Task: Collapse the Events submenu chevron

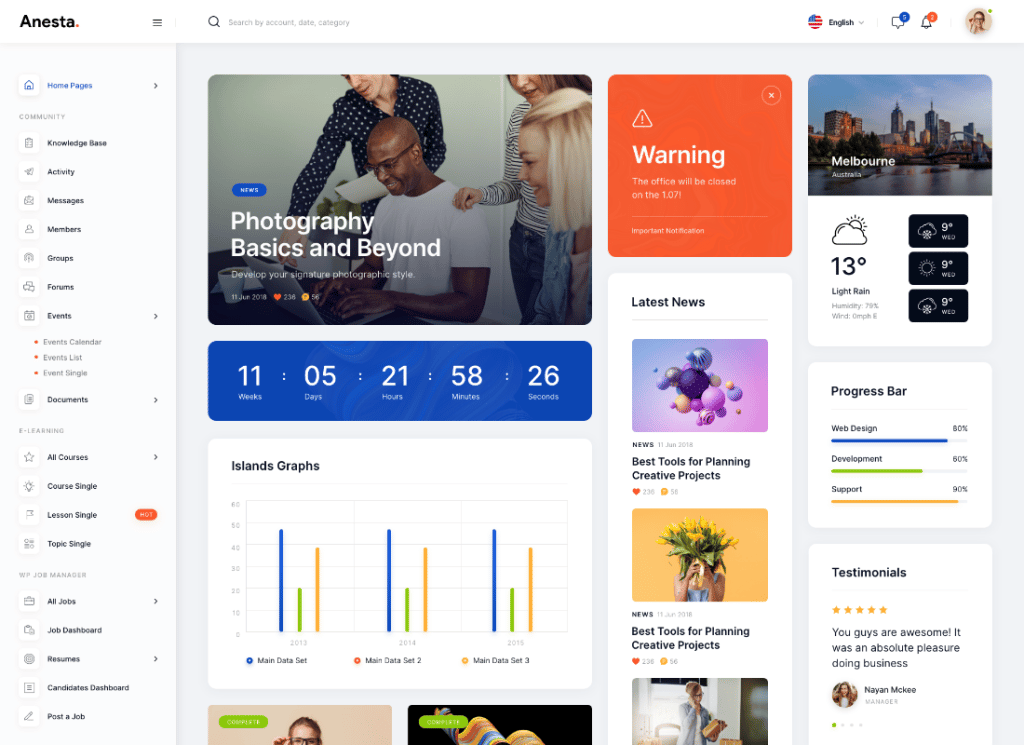Action: click(155, 316)
